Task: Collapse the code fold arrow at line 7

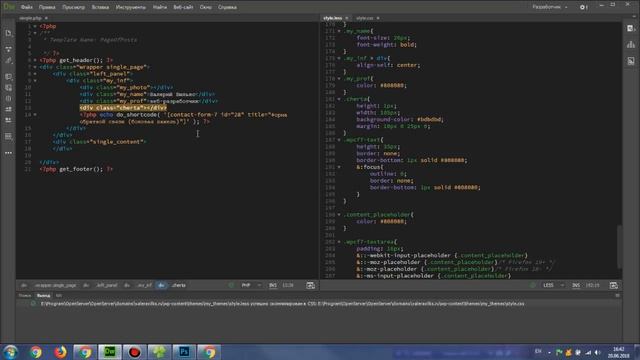Action: [35, 67]
